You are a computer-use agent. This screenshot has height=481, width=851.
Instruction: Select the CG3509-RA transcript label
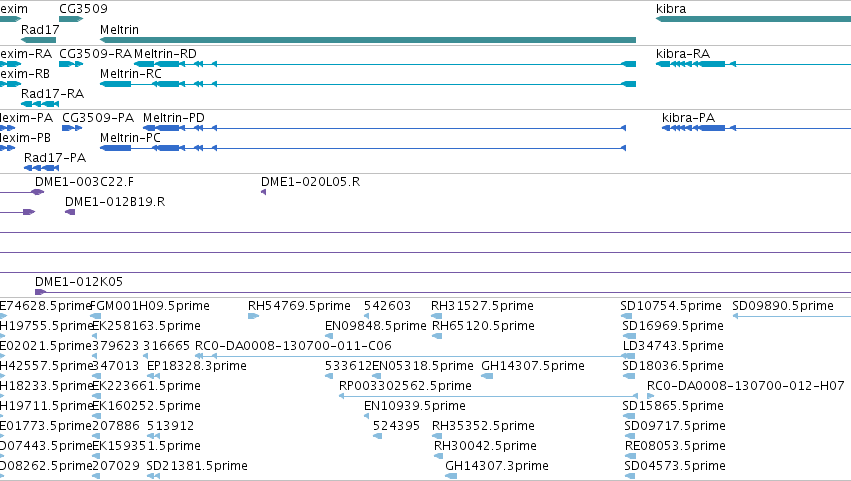click(x=96, y=54)
